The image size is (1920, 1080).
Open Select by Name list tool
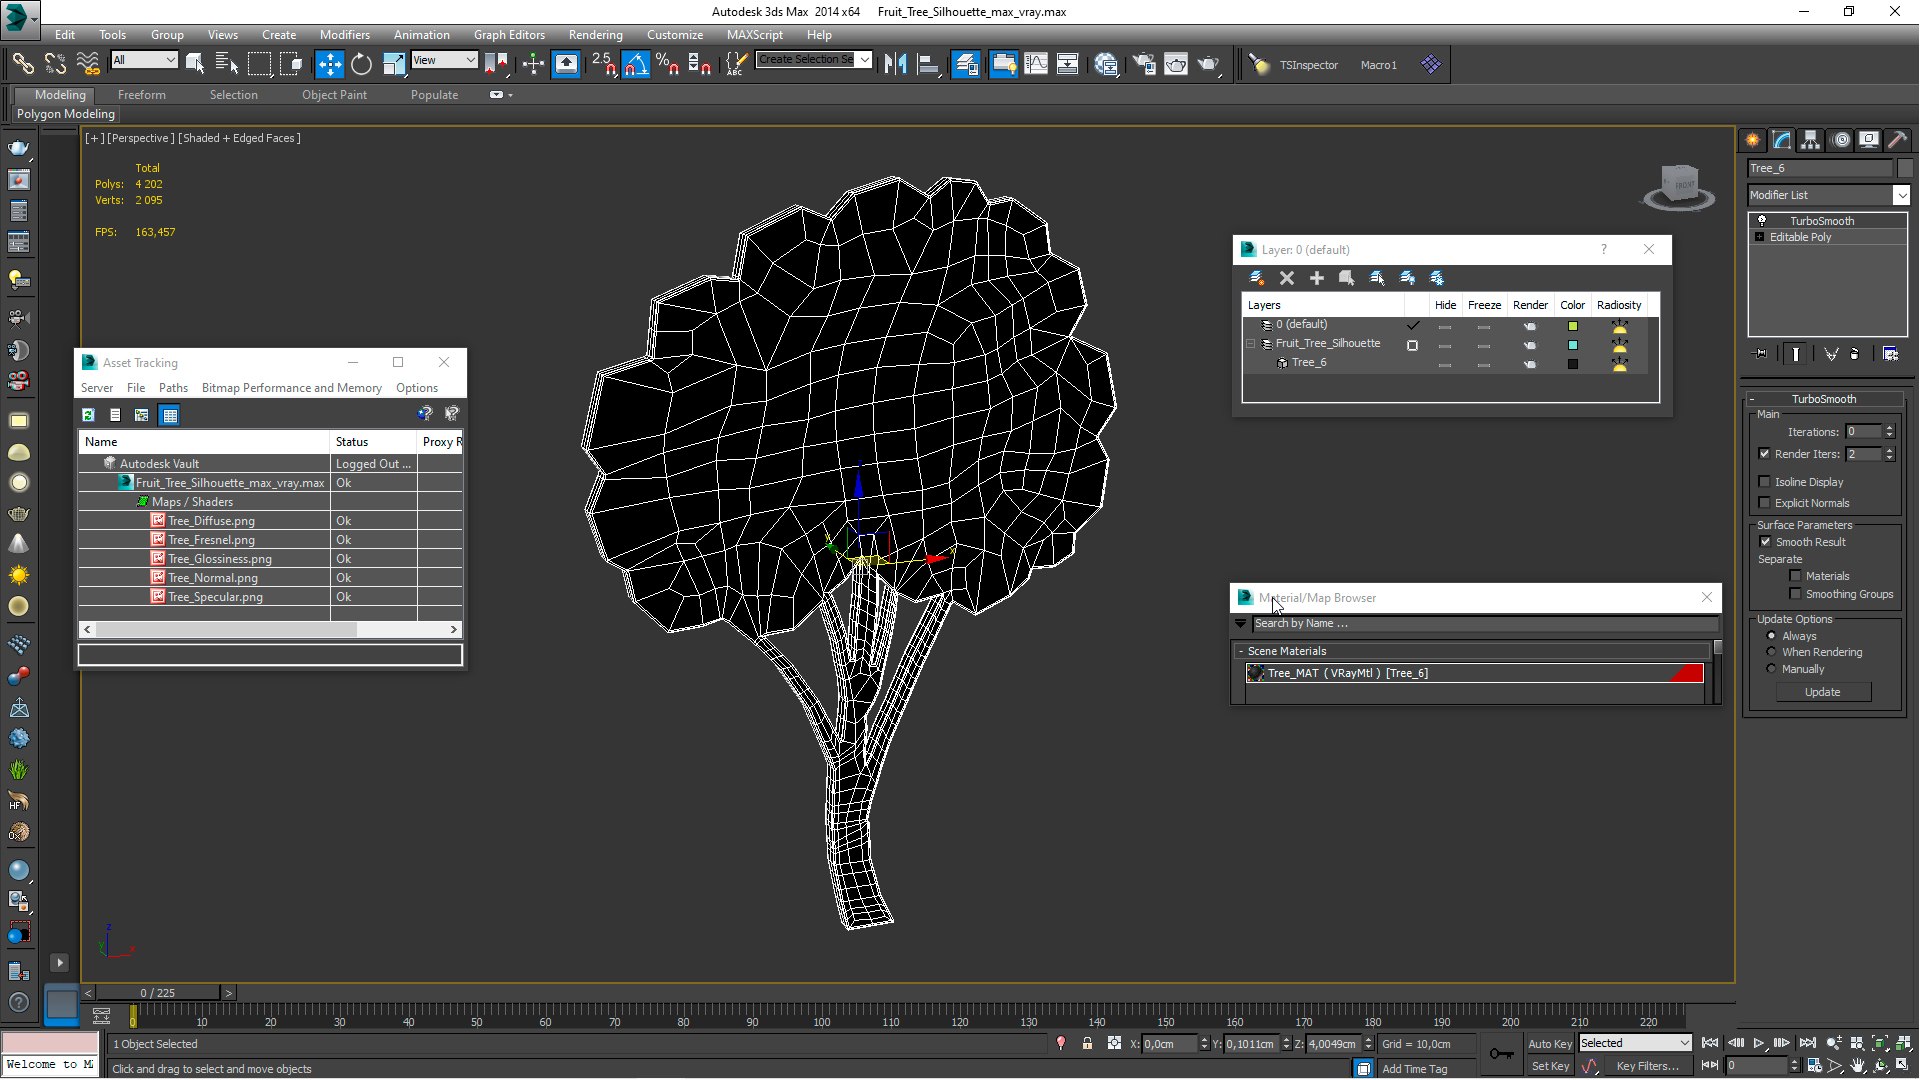pyautogui.click(x=227, y=65)
